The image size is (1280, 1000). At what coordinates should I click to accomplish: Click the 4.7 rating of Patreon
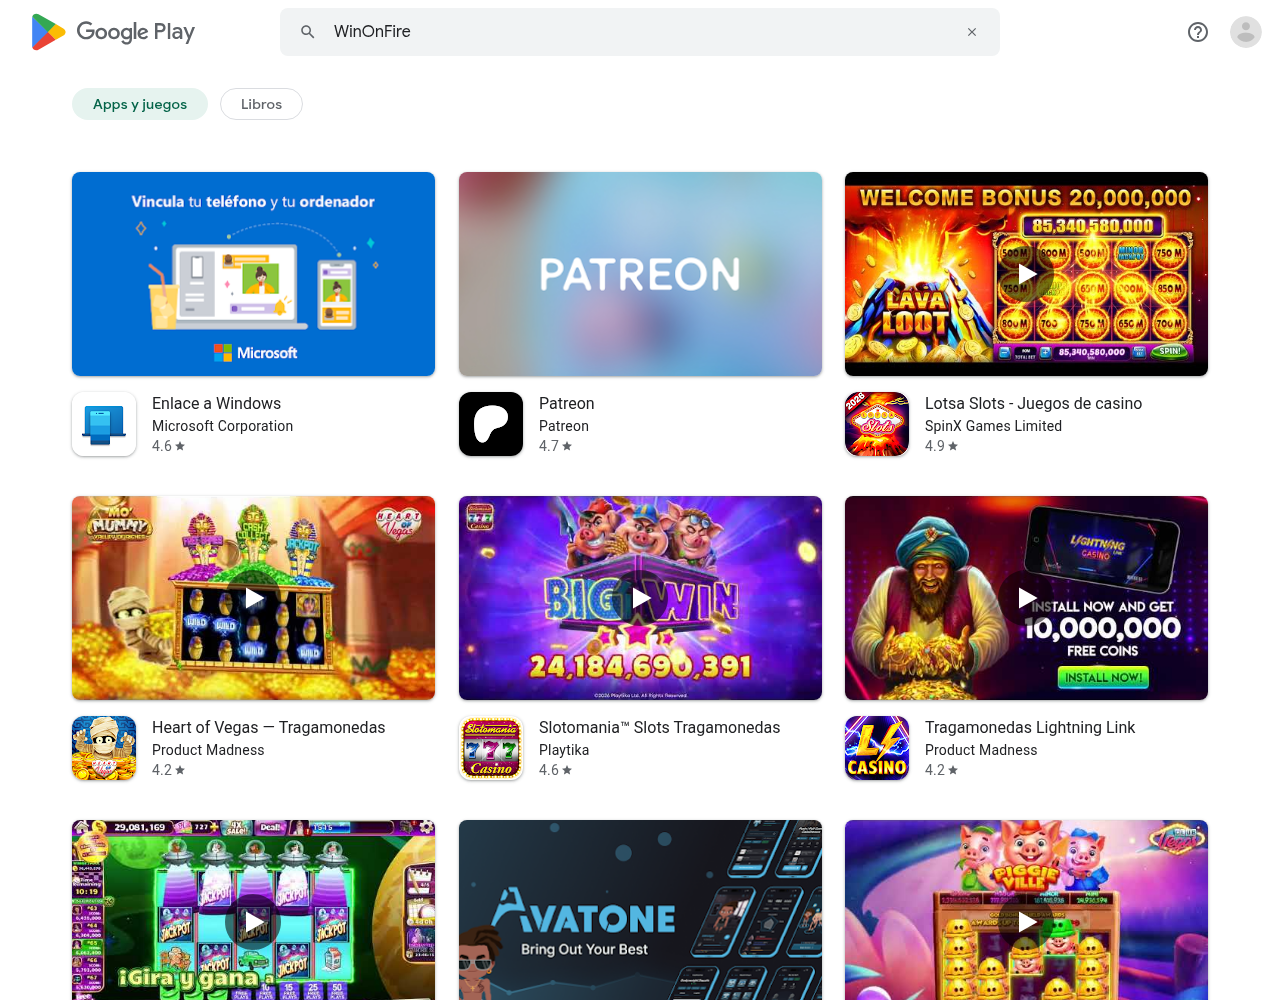555,446
